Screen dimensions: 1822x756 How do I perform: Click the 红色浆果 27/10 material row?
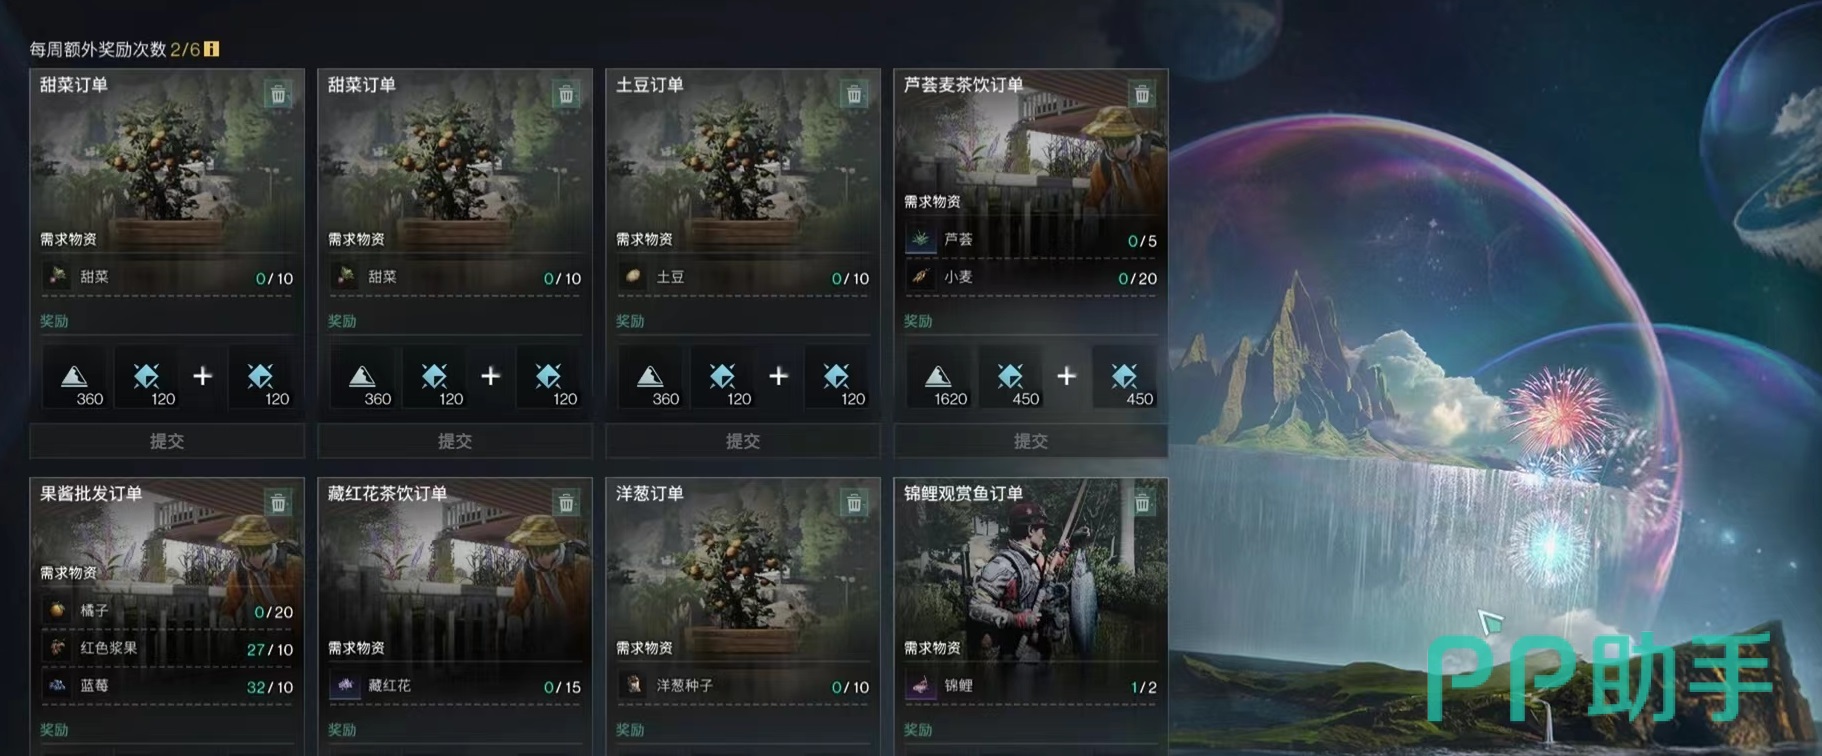(x=167, y=649)
